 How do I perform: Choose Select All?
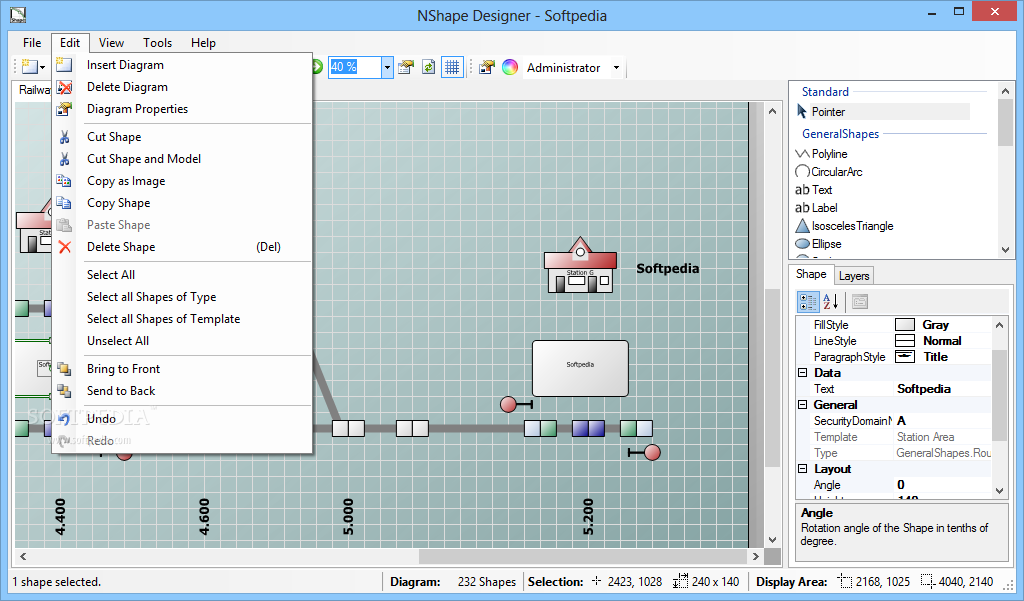[110, 275]
